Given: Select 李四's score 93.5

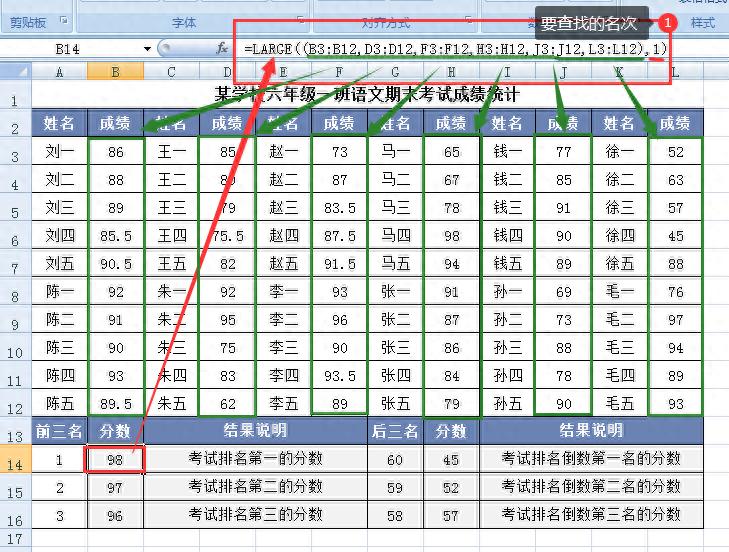Looking at the screenshot, I should coord(339,376).
